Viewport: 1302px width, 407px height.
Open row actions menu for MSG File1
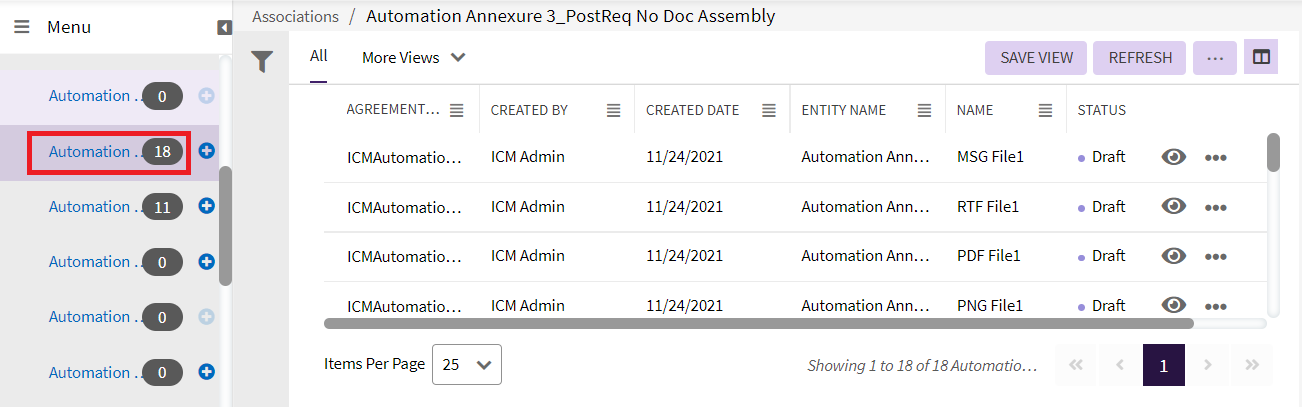pyautogui.click(x=1215, y=158)
